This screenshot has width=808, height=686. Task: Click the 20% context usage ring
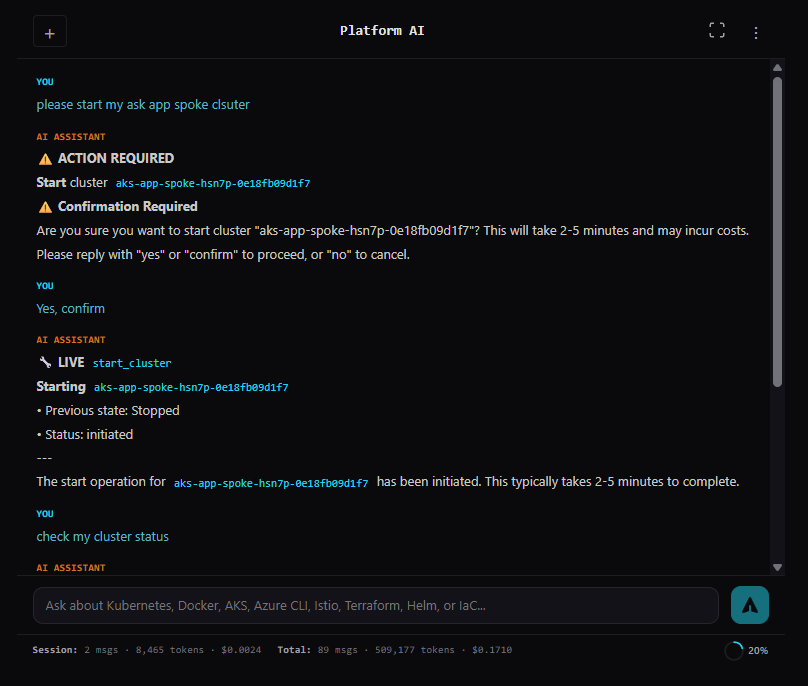click(733, 650)
